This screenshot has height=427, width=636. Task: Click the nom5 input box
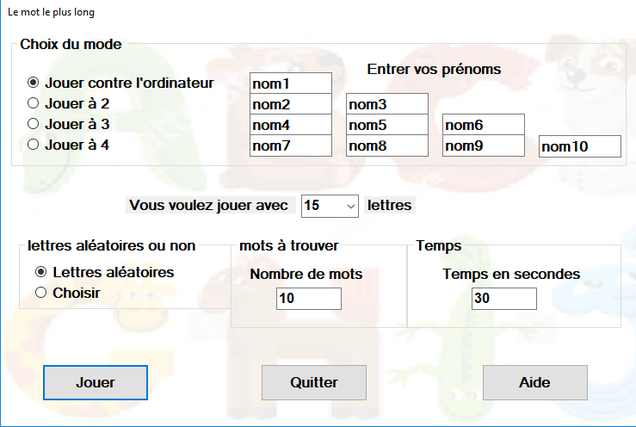coord(387,125)
